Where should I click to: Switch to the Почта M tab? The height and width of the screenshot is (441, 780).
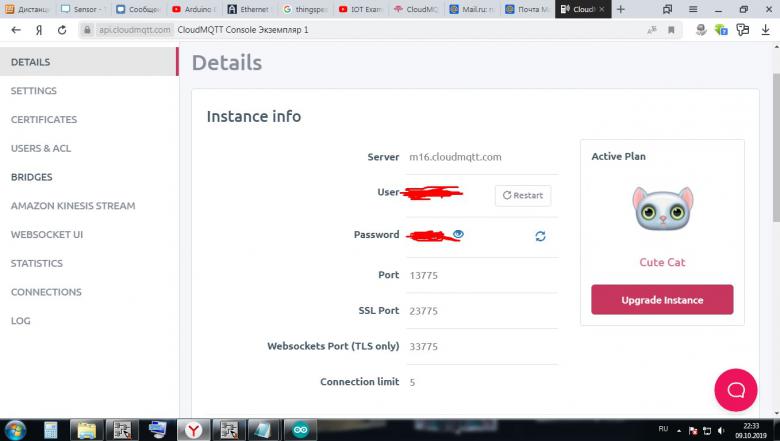pos(528,9)
